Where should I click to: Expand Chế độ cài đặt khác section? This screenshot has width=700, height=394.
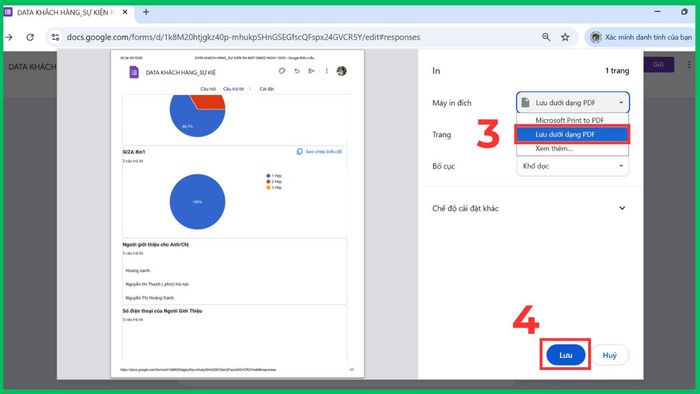(529, 208)
